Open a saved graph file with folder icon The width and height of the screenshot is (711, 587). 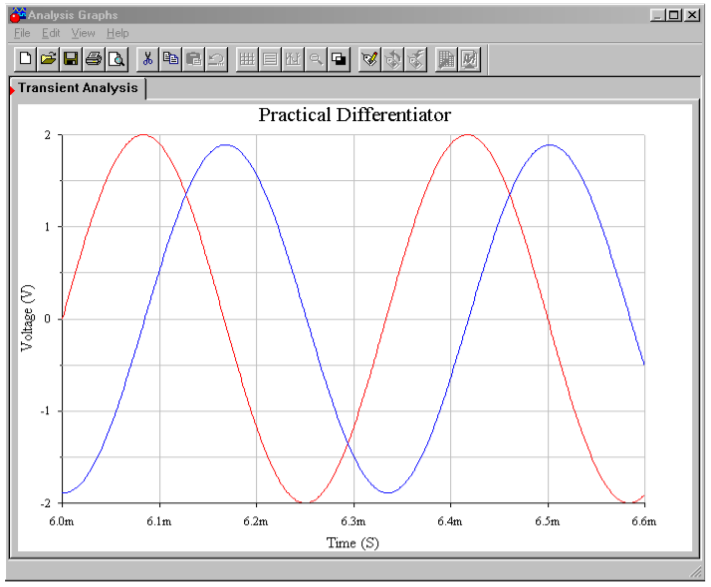click(x=48, y=59)
